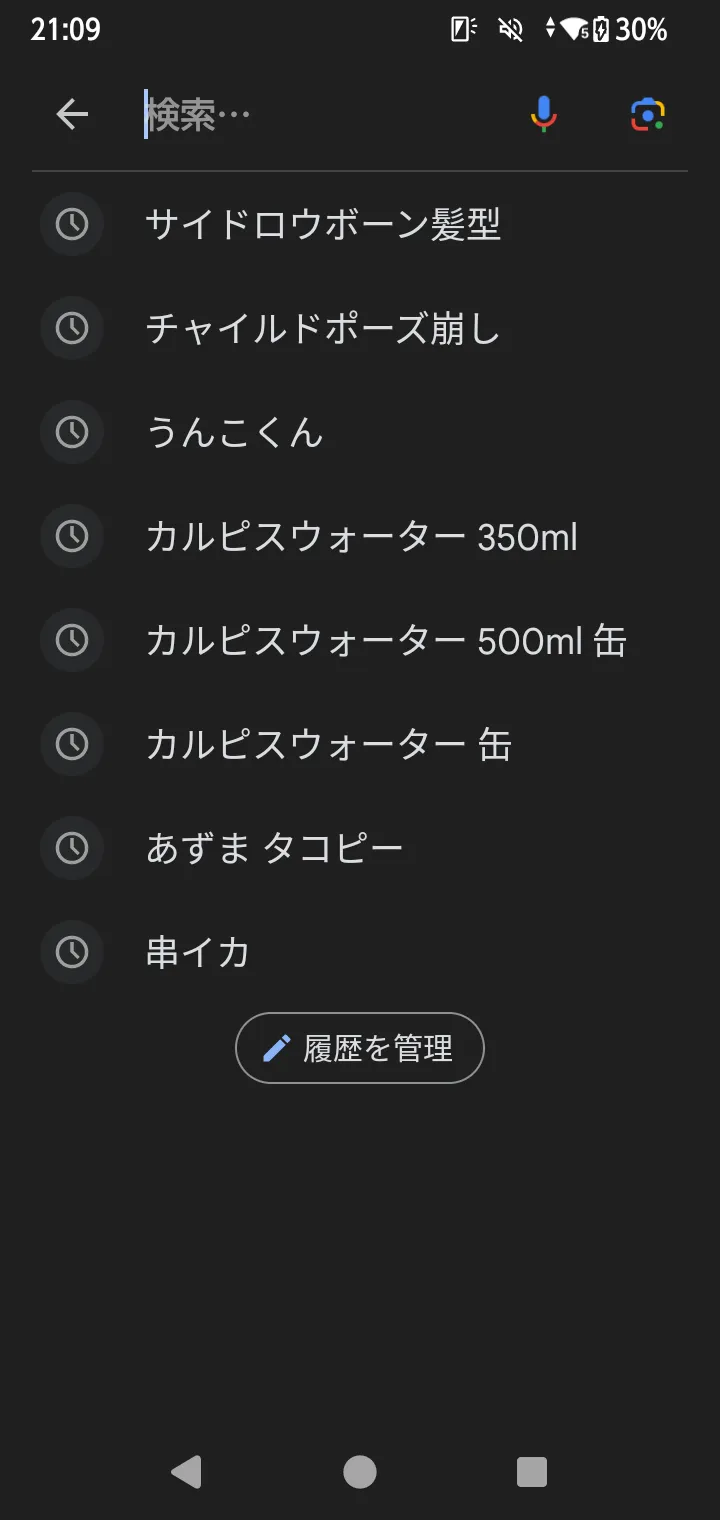Image resolution: width=720 pixels, height=1520 pixels.
Task: Tap the pencil icon in 履歴を管理
Action: (x=276, y=1048)
